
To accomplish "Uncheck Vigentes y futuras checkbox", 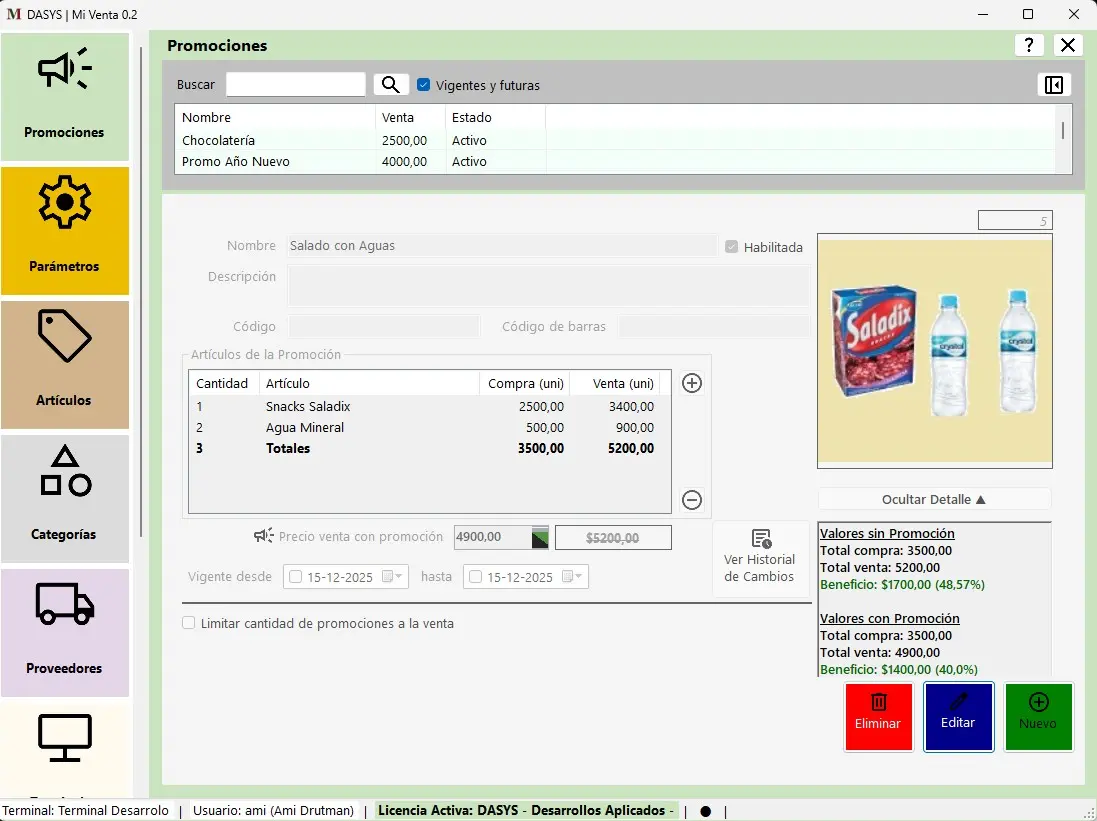I will (424, 85).
